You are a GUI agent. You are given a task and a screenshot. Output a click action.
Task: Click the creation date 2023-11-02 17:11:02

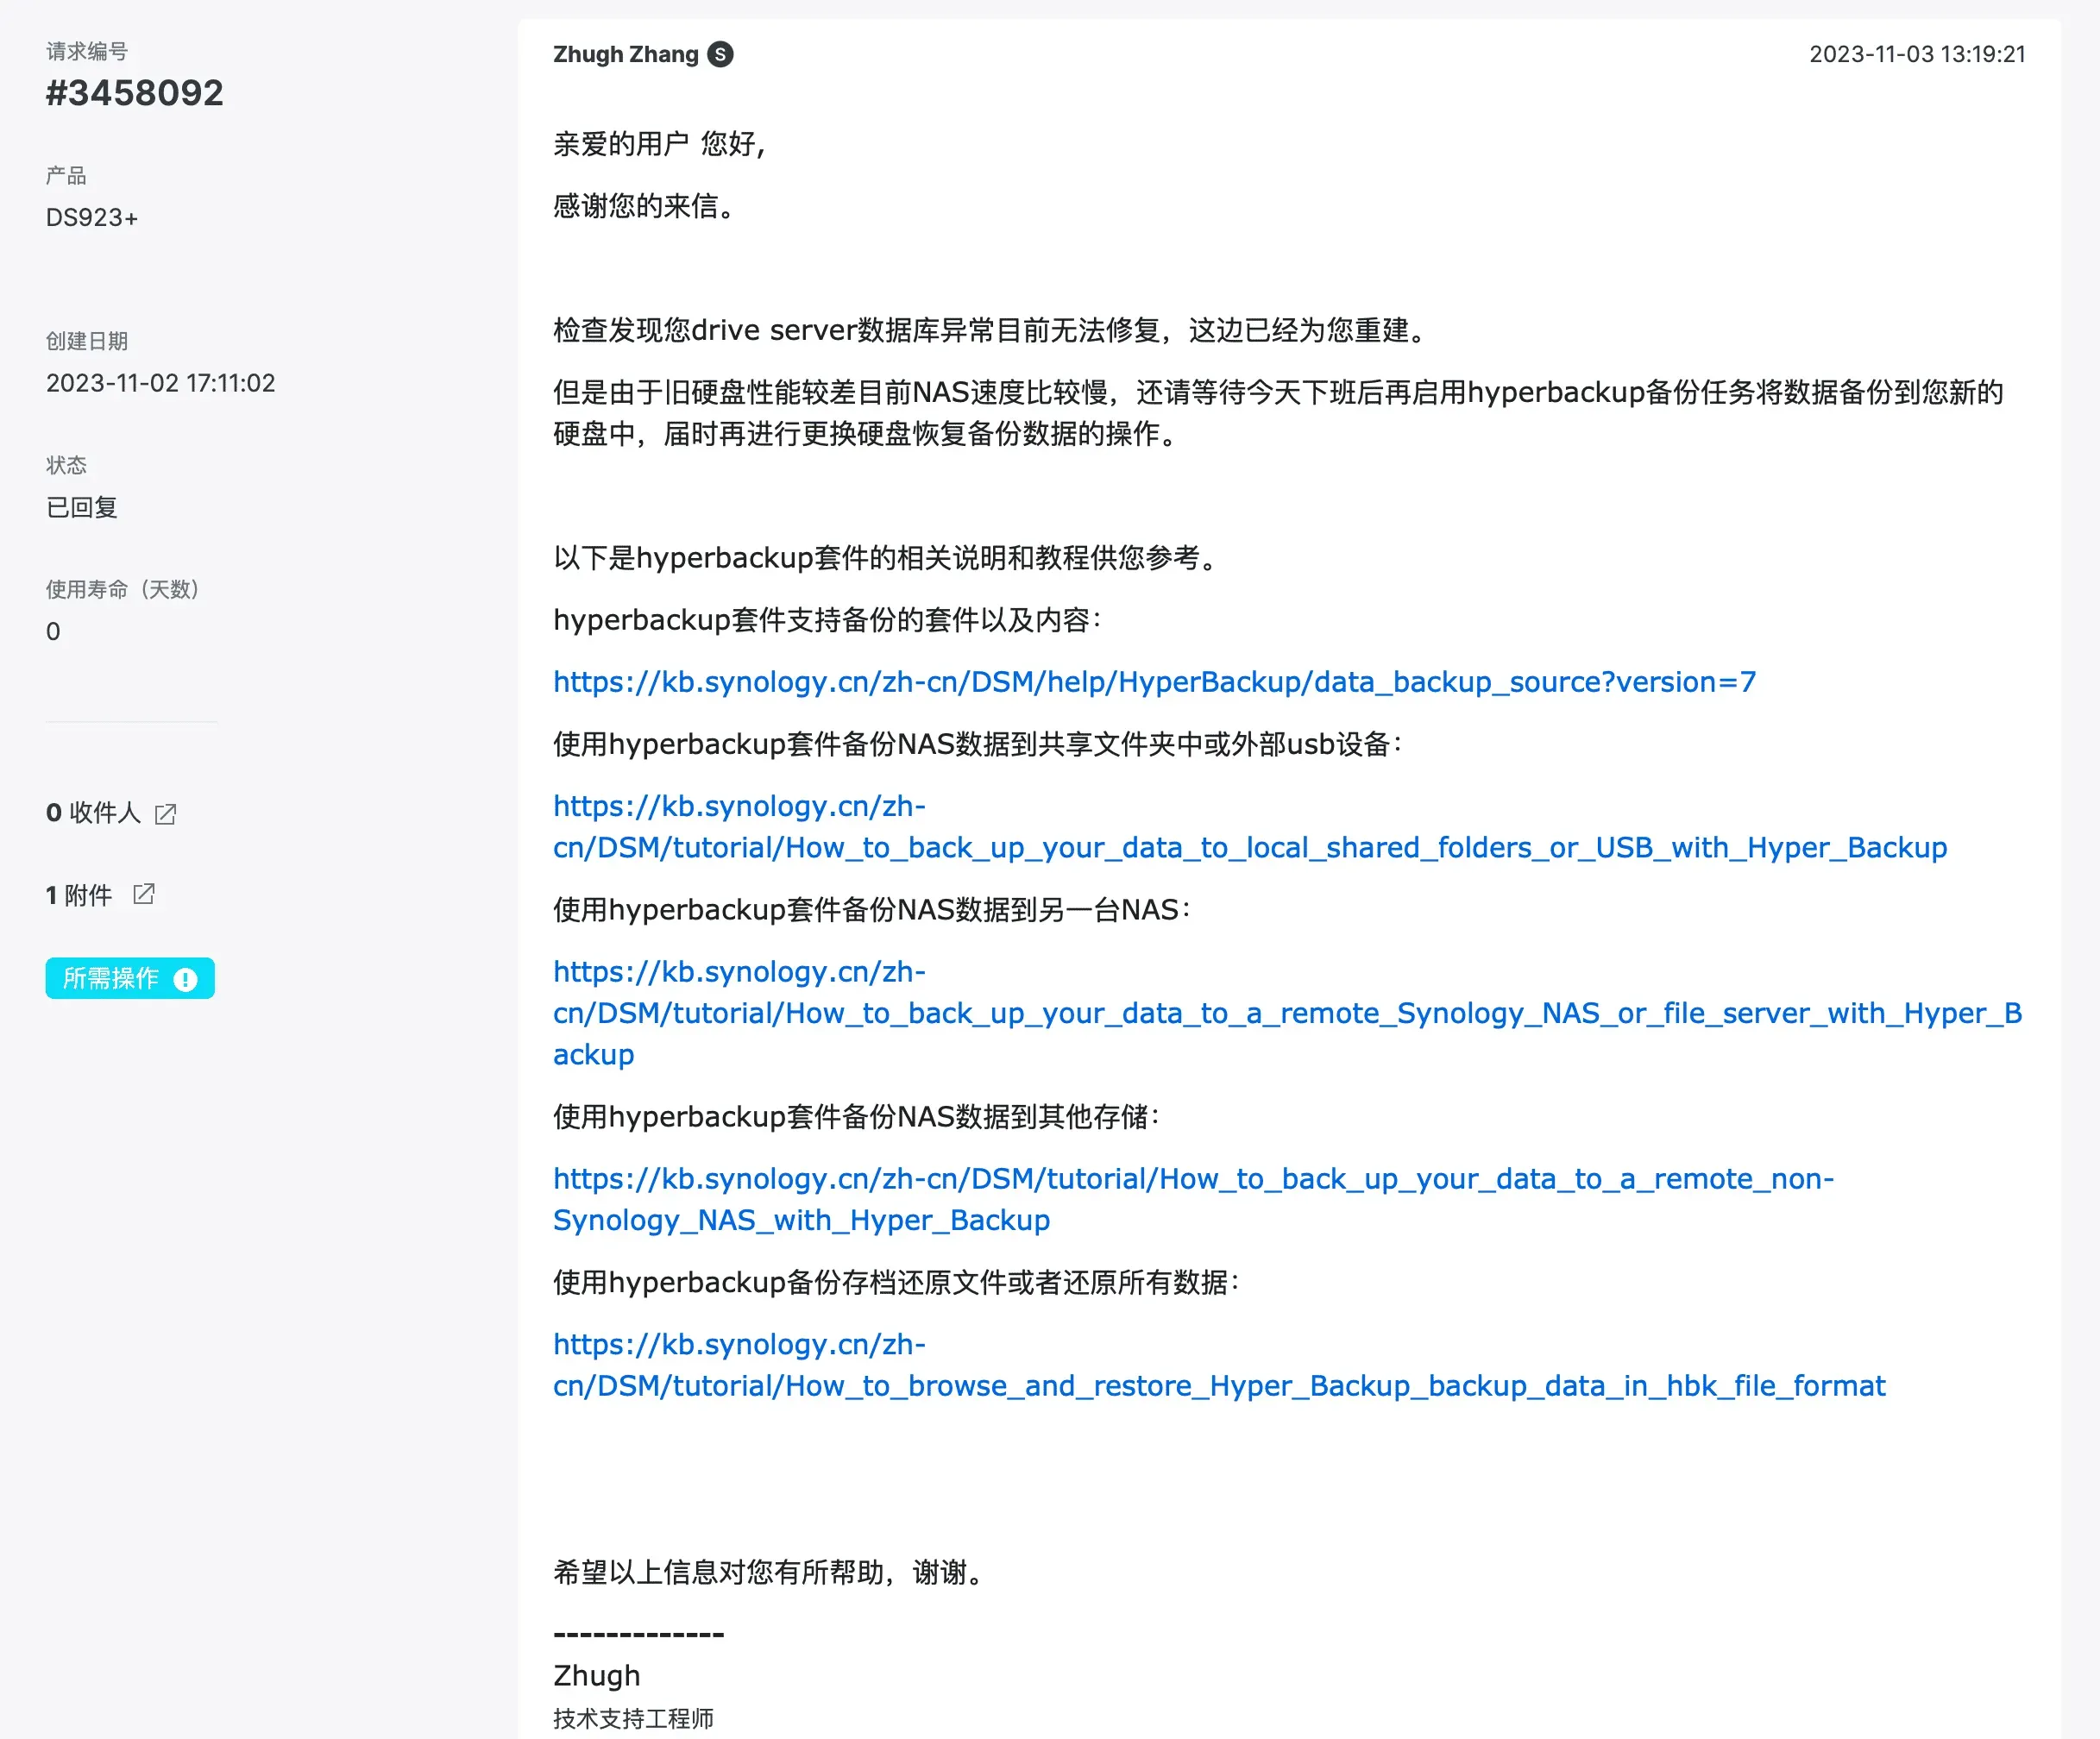[160, 383]
